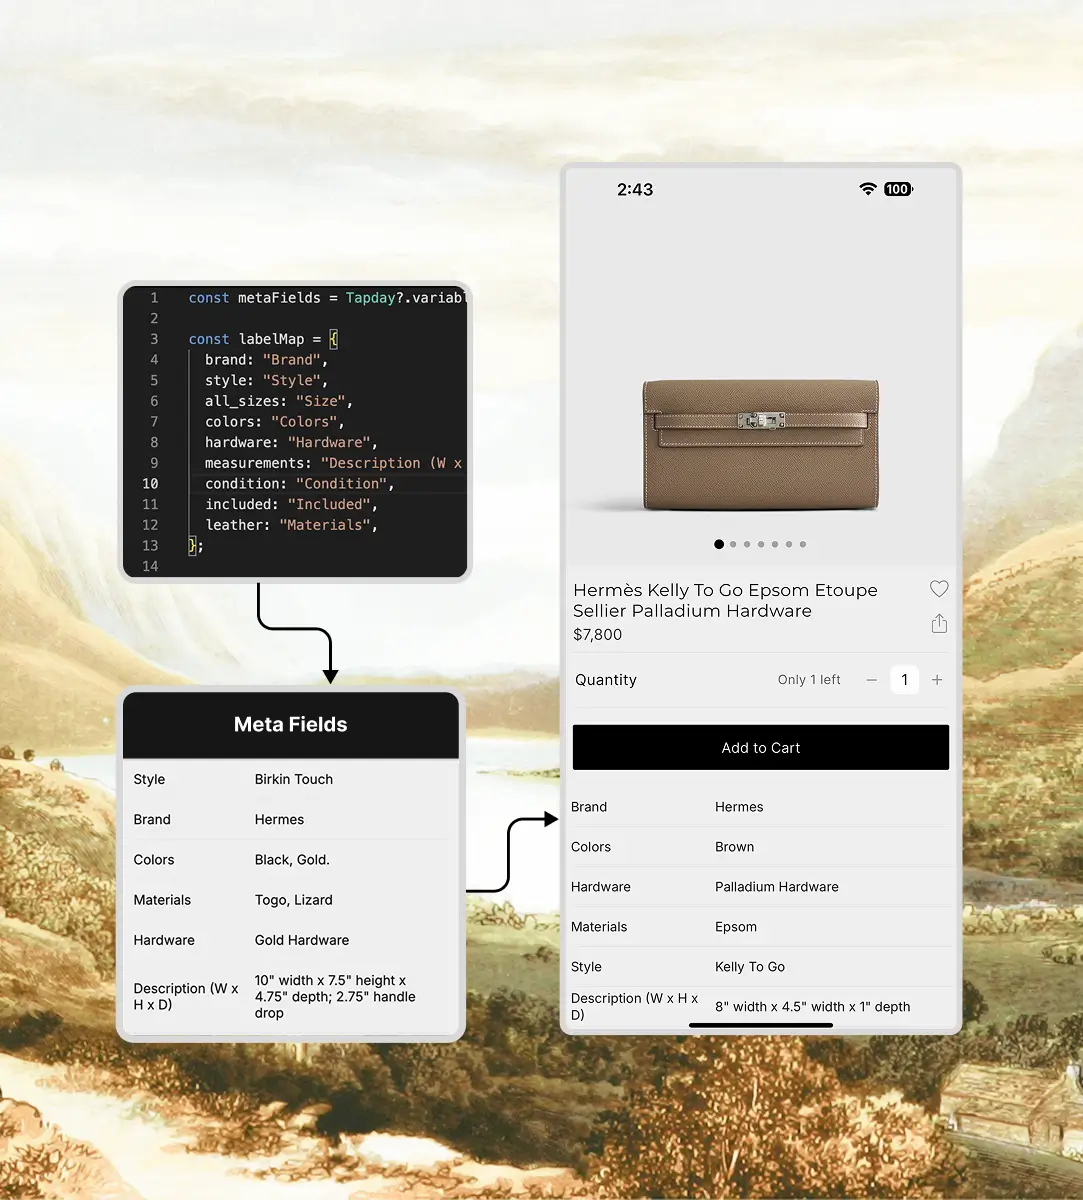The width and height of the screenshot is (1083, 1200).
Task: Click the Palladium Hardware value in phone
Action: pos(777,887)
